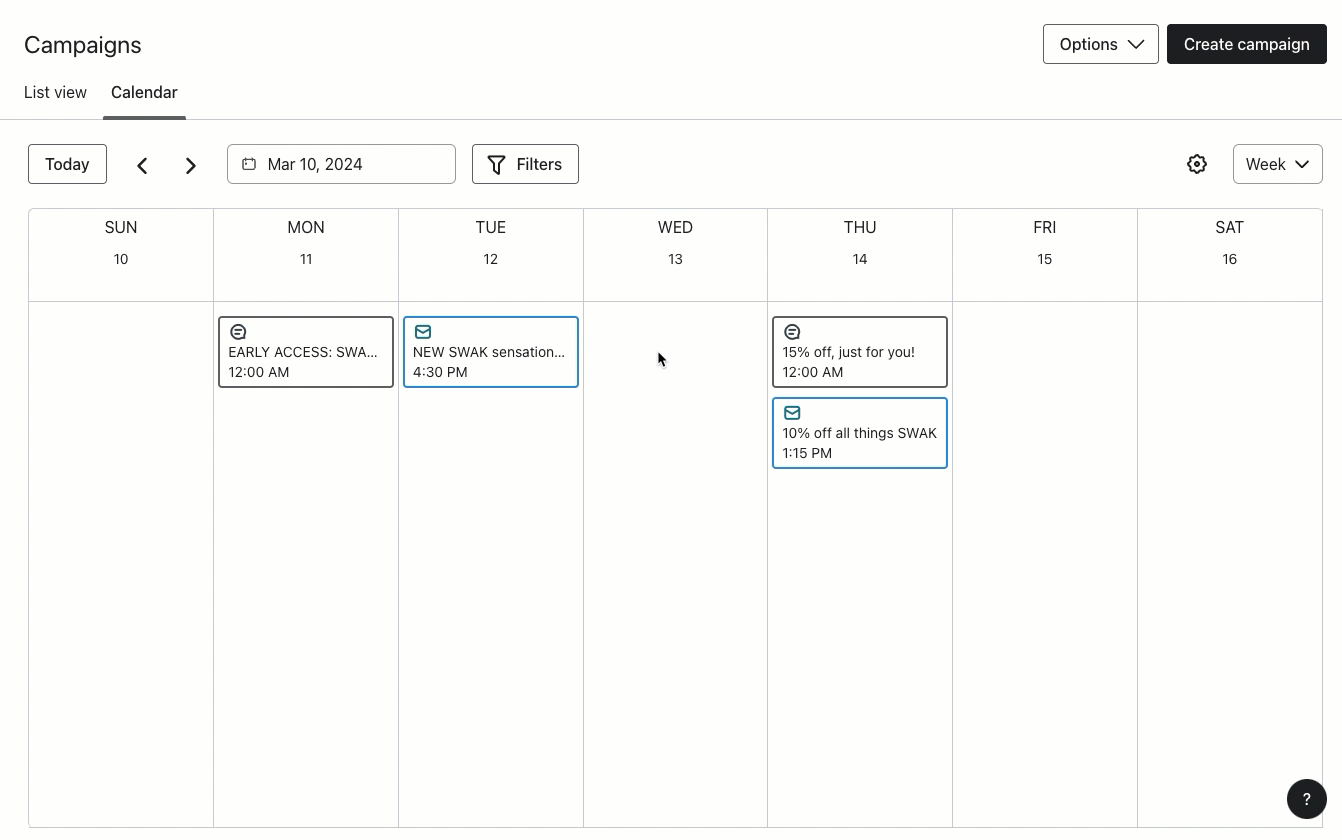Click the envelope icon on 10% off campaign
This screenshot has height=840, width=1342.
click(x=792, y=412)
